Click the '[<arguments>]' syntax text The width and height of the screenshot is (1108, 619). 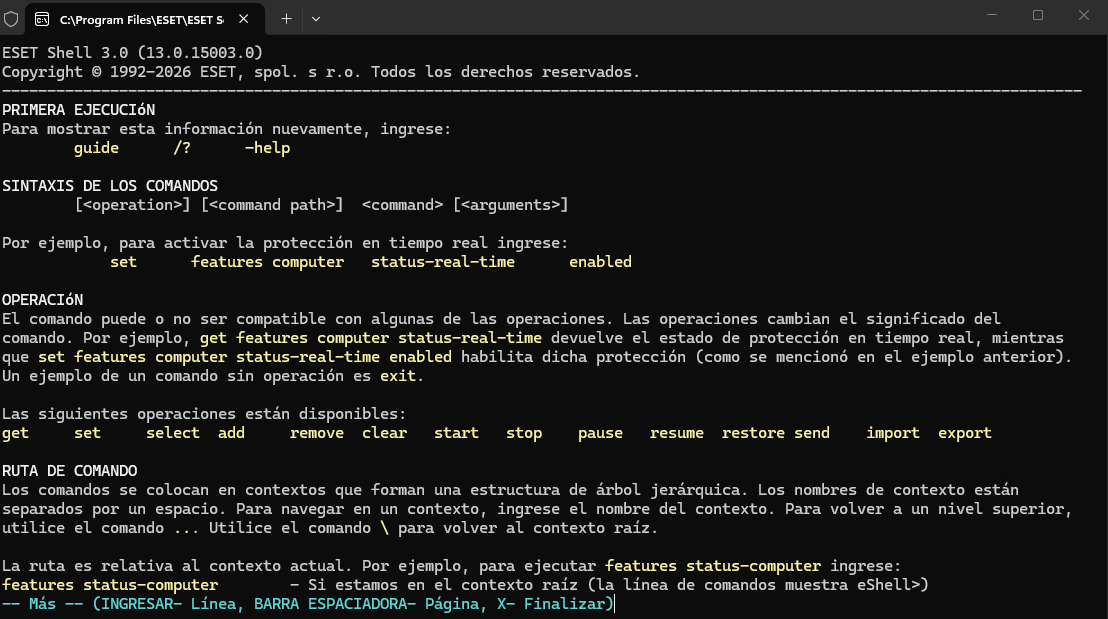pos(511,205)
